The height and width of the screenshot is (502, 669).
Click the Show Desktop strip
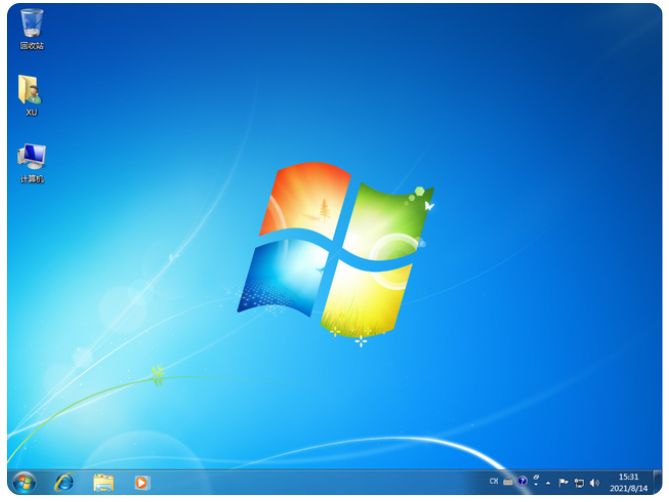pos(657,482)
